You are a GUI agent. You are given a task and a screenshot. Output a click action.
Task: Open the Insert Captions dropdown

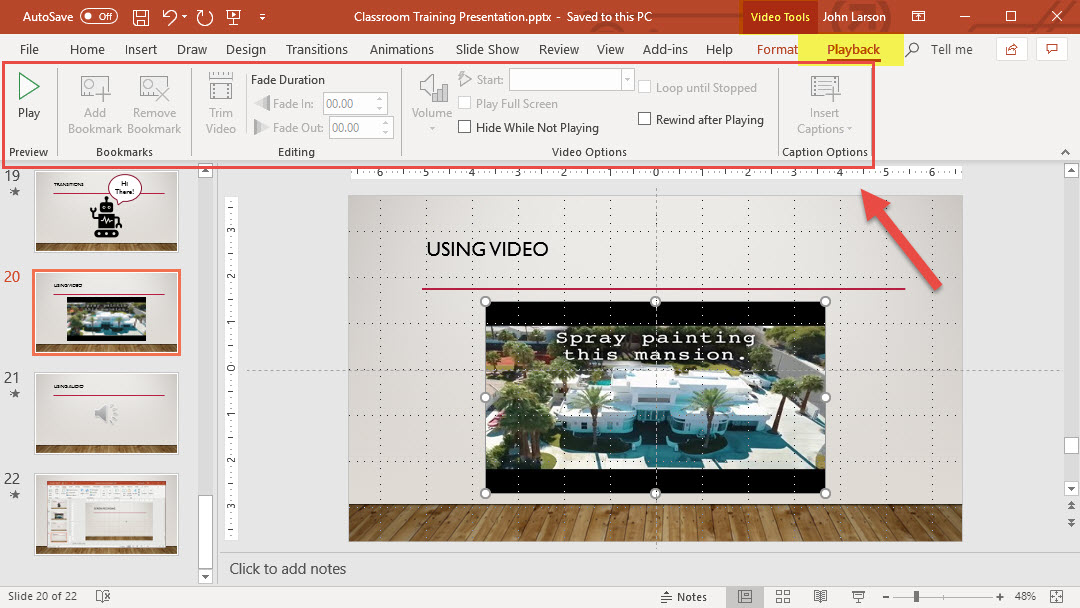(825, 128)
